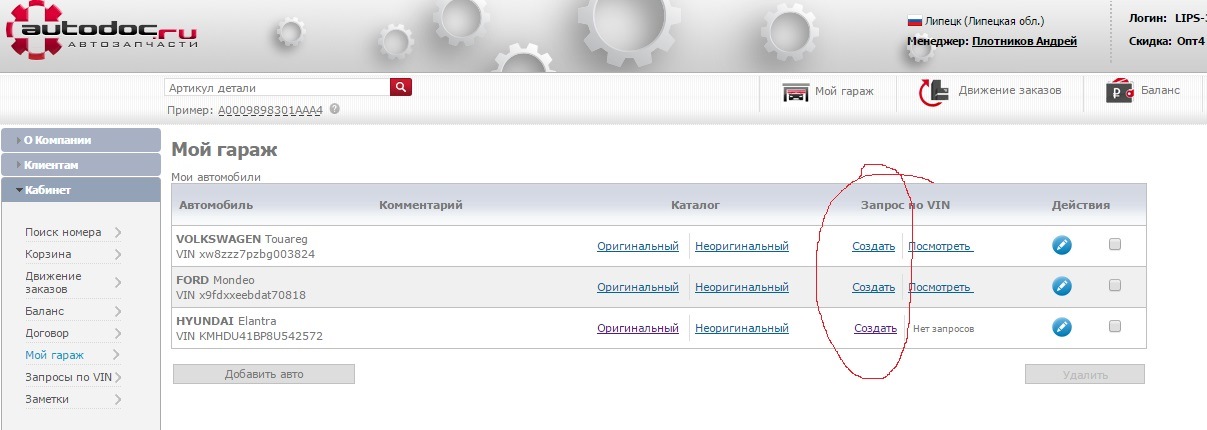Check the Volkswagen Touareg row checkbox

pyautogui.click(x=1115, y=244)
